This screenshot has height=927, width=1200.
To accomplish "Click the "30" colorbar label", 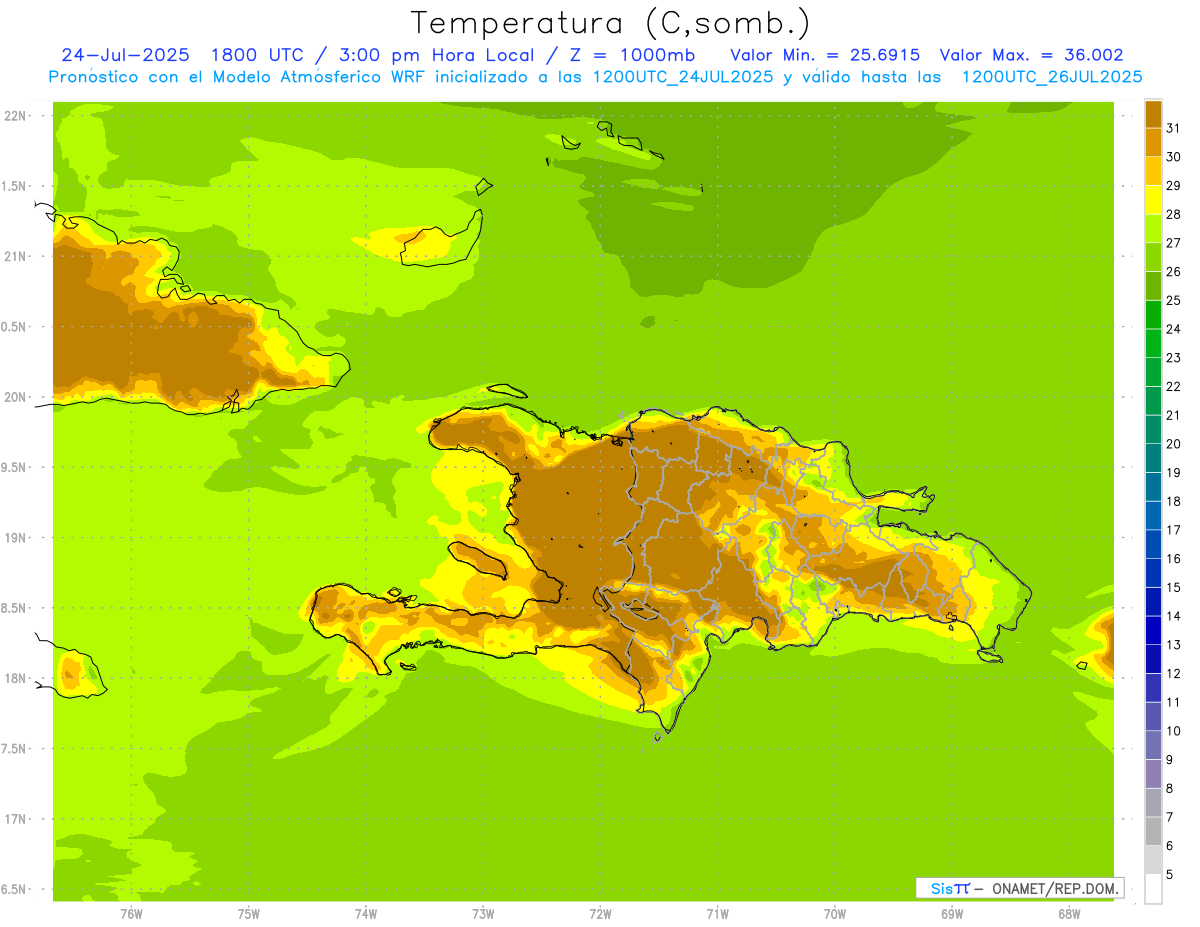I will coord(1173,157).
